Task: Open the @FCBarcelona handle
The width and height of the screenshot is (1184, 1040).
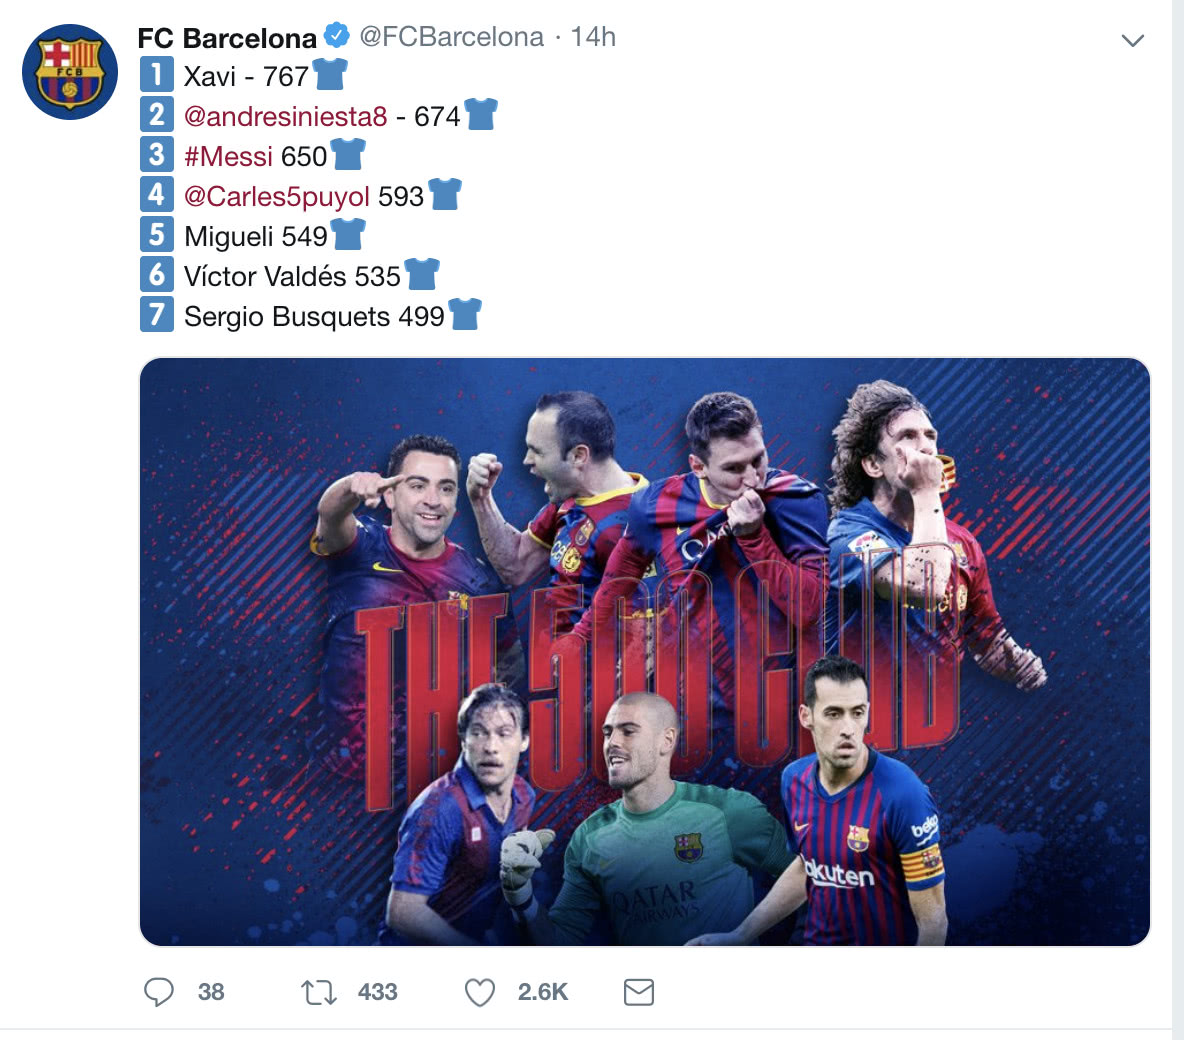Action: pos(452,36)
